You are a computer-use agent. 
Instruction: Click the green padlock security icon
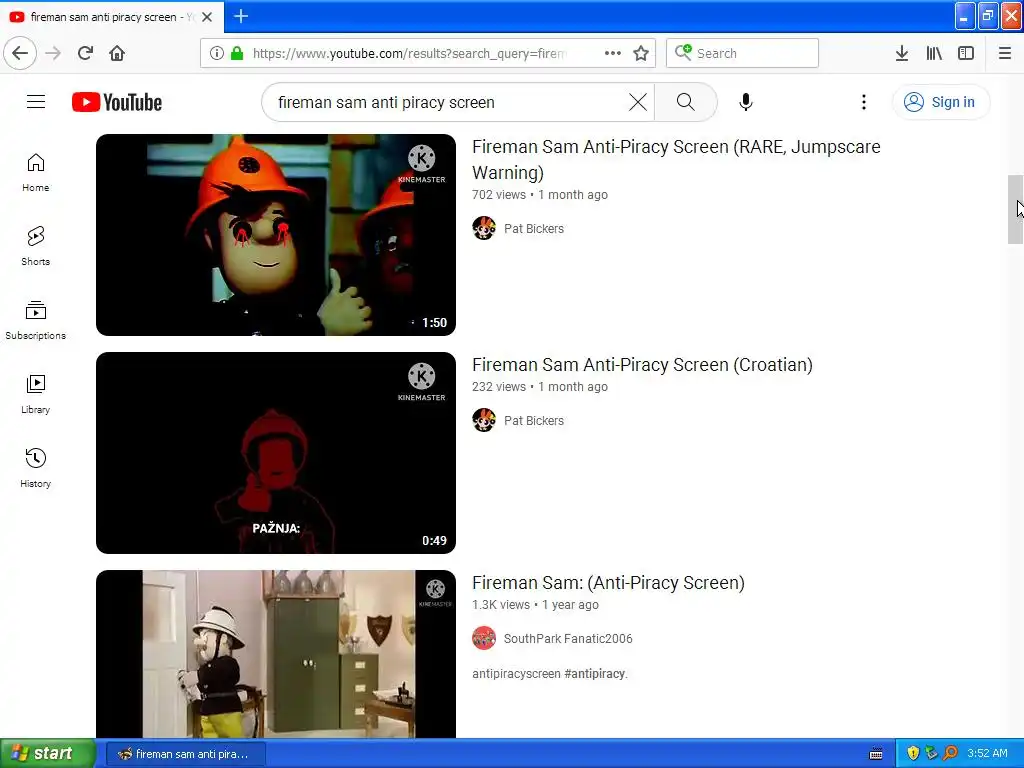237,53
